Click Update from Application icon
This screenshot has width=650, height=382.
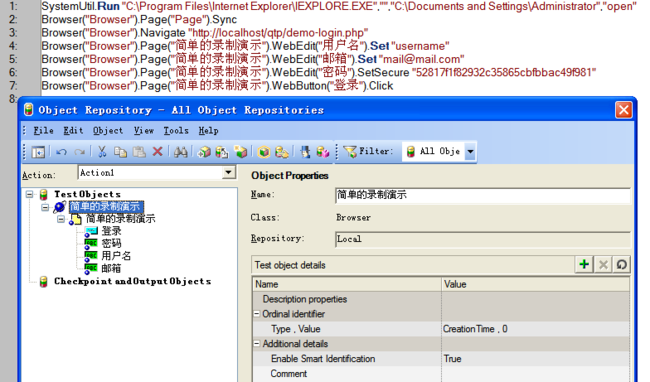222,152
